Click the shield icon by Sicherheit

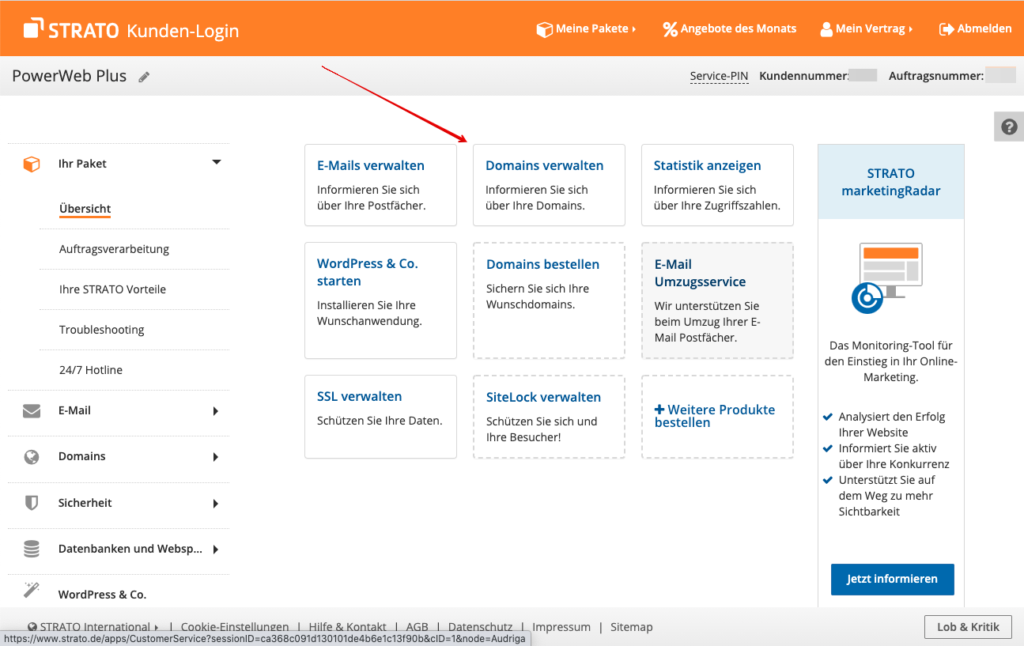31,503
